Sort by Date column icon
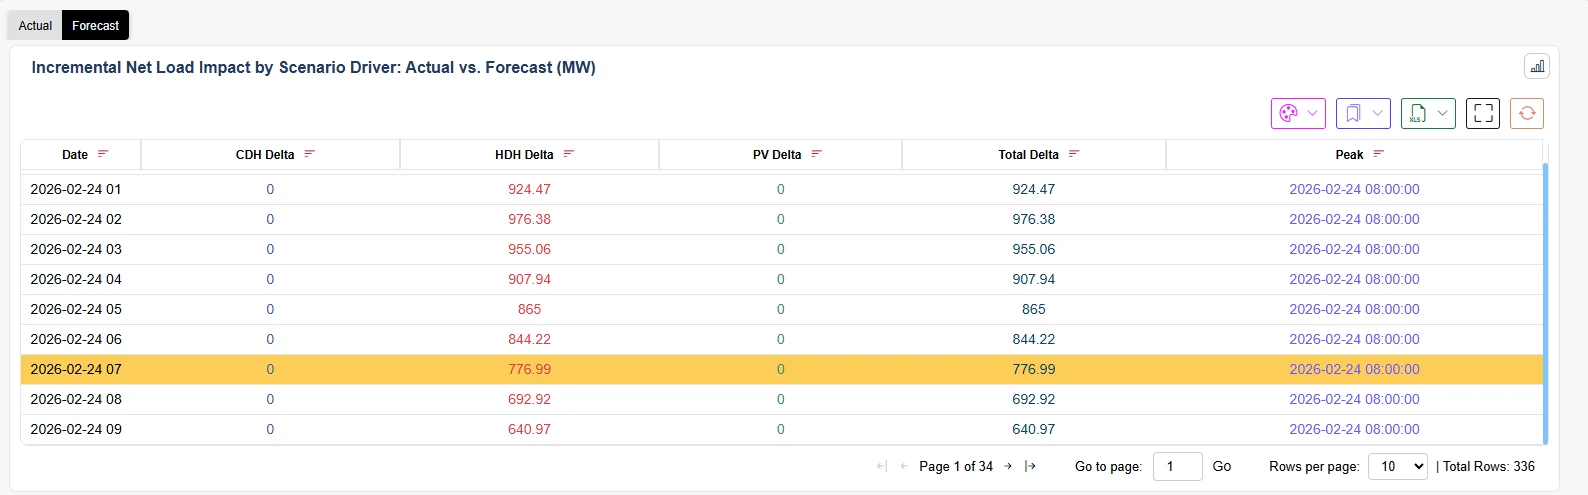Screen dimensions: 1588x495 (103, 154)
